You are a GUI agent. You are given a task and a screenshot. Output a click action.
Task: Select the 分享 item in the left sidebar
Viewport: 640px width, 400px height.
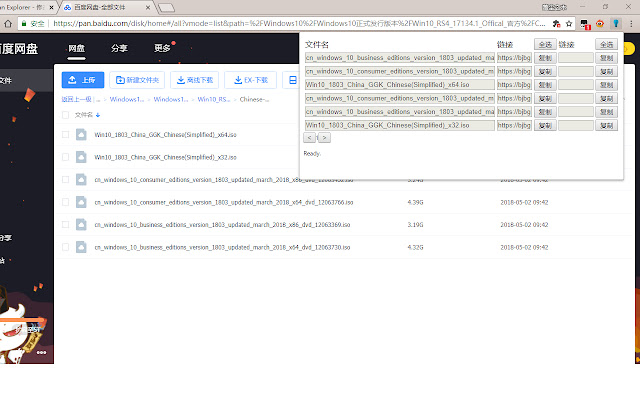click(x=6, y=238)
